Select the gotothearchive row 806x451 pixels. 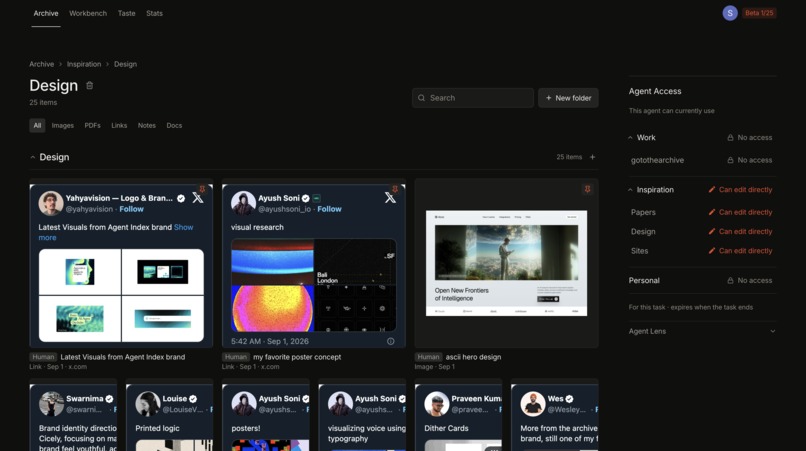pos(702,160)
